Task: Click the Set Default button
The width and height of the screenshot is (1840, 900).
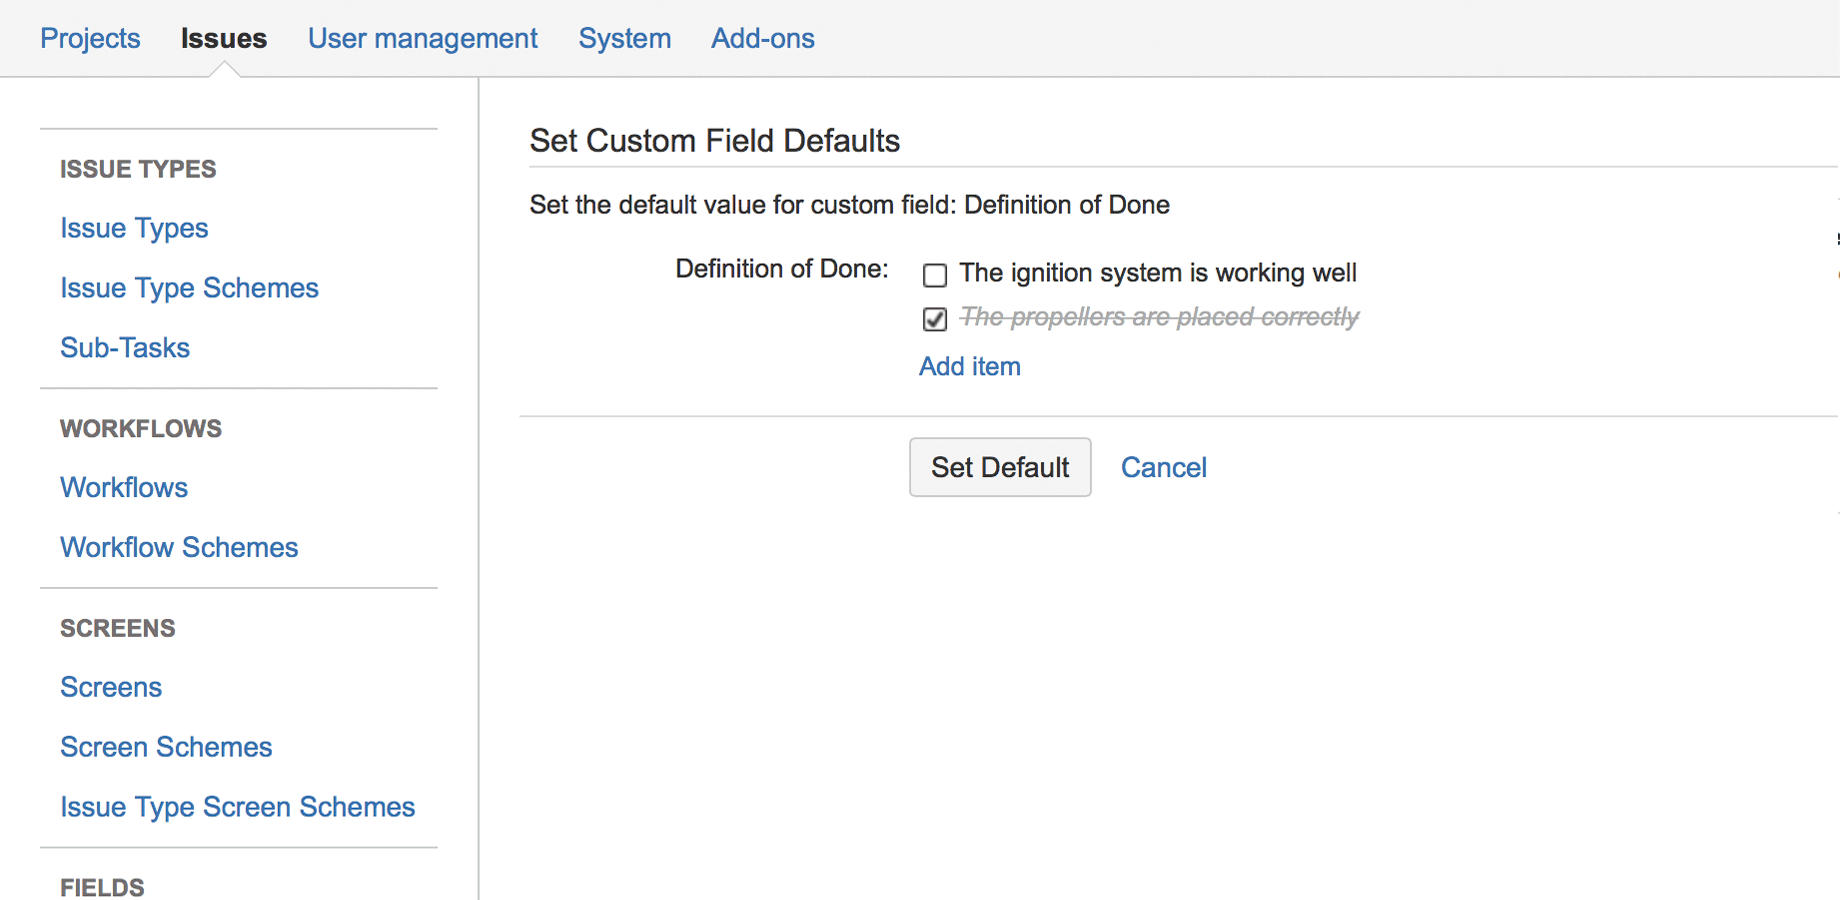Action: click(1000, 467)
